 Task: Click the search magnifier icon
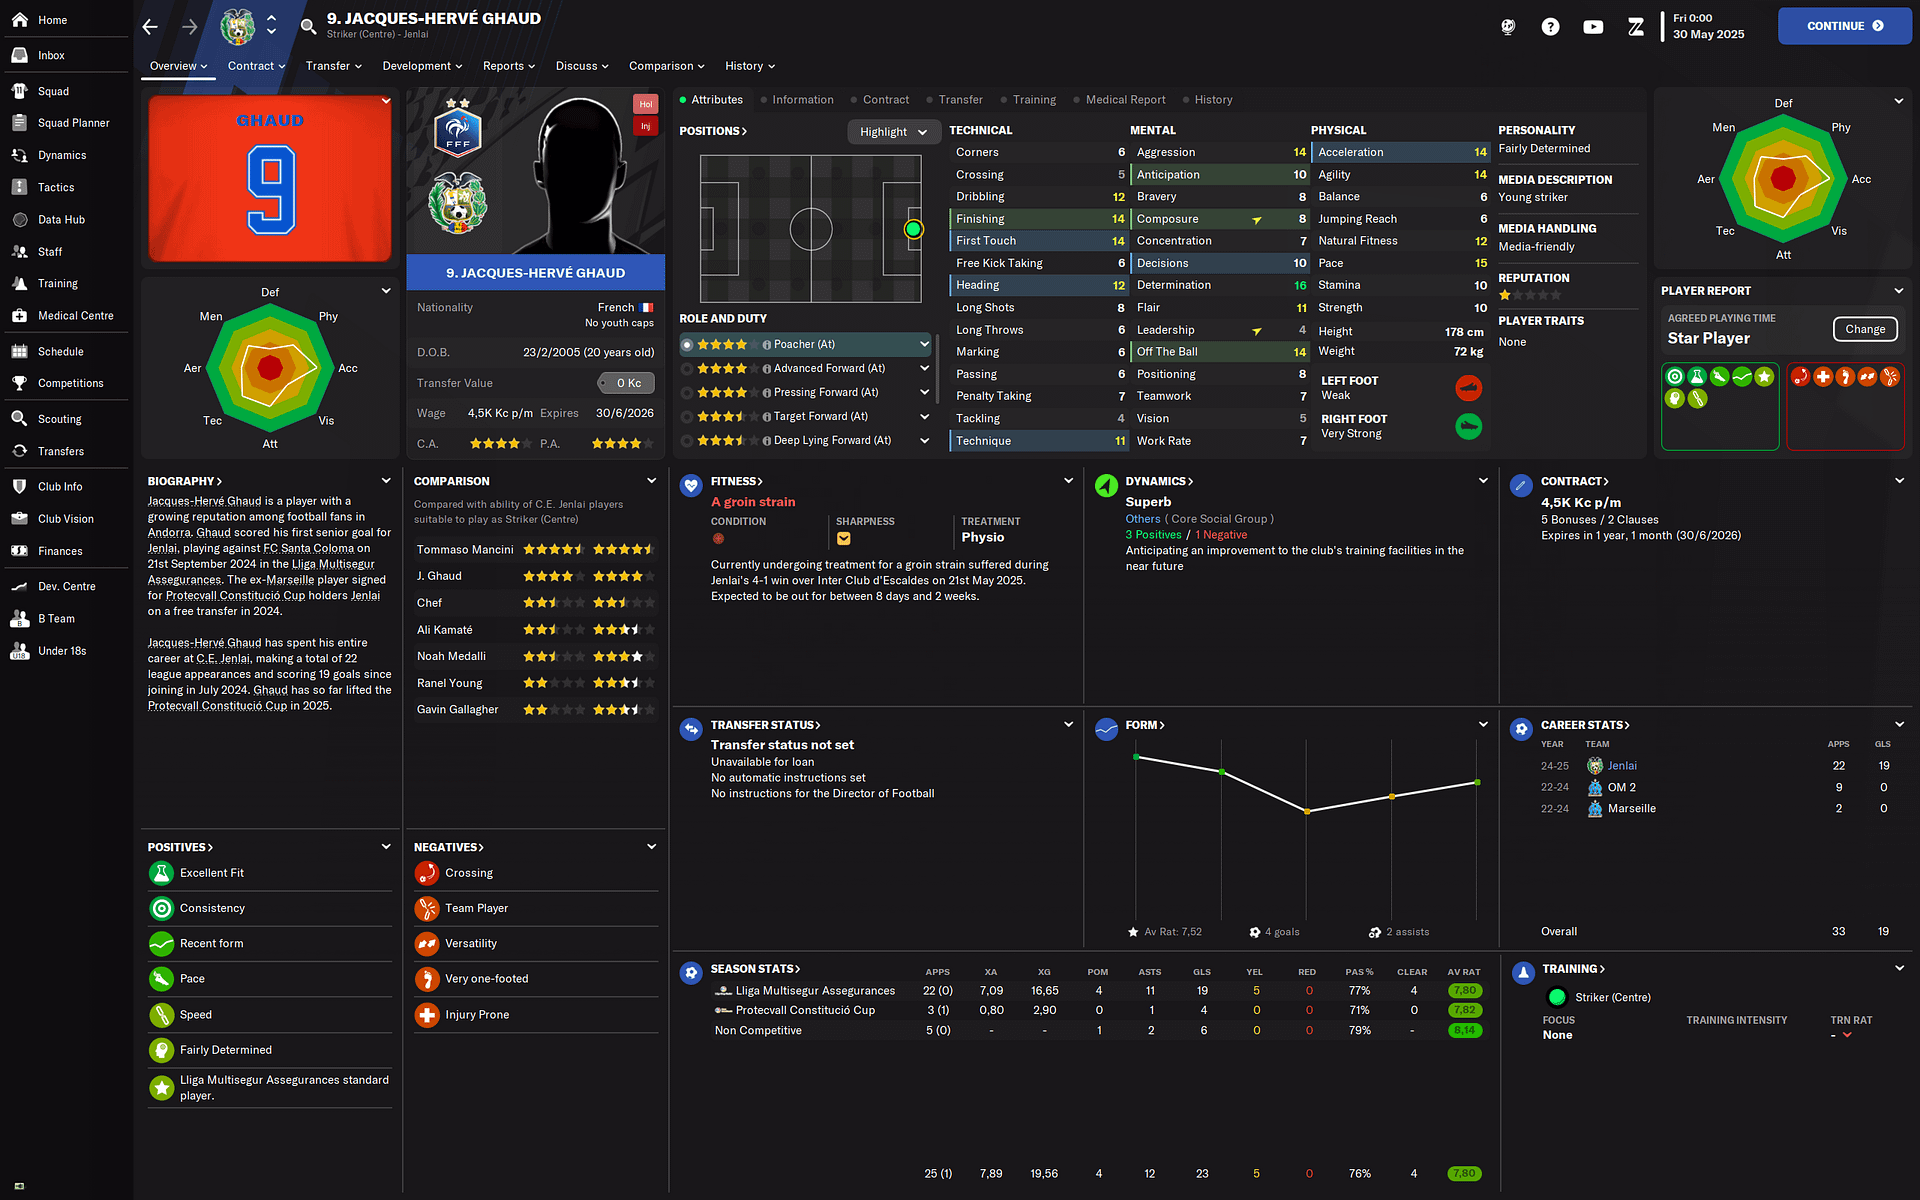pyautogui.click(x=309, y=26)
